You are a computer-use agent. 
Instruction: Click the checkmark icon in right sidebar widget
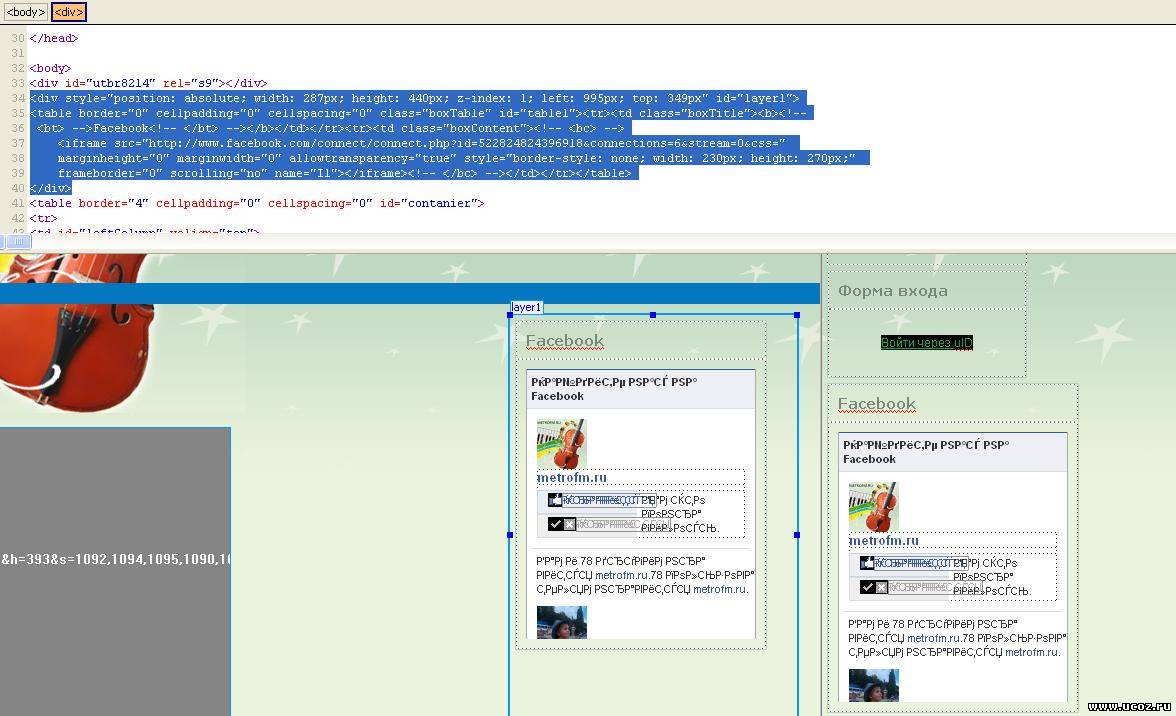coord(867,587)
